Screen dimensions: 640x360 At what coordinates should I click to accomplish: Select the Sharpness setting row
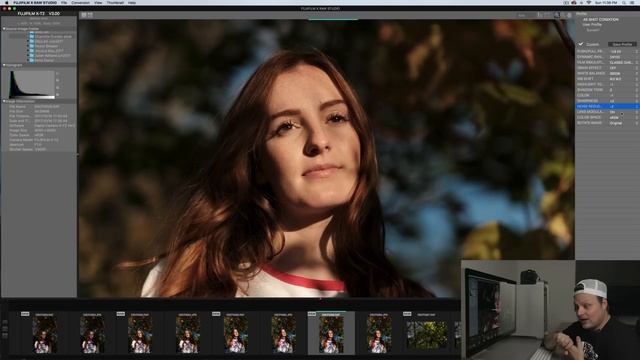point(607,101)
